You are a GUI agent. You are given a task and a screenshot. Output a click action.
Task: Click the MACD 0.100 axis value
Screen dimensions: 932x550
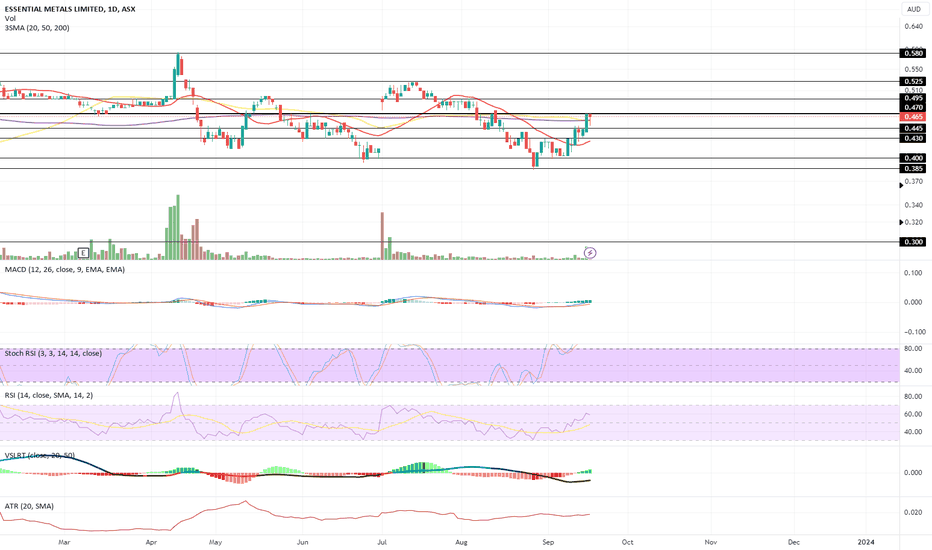[x=914, y=273]
